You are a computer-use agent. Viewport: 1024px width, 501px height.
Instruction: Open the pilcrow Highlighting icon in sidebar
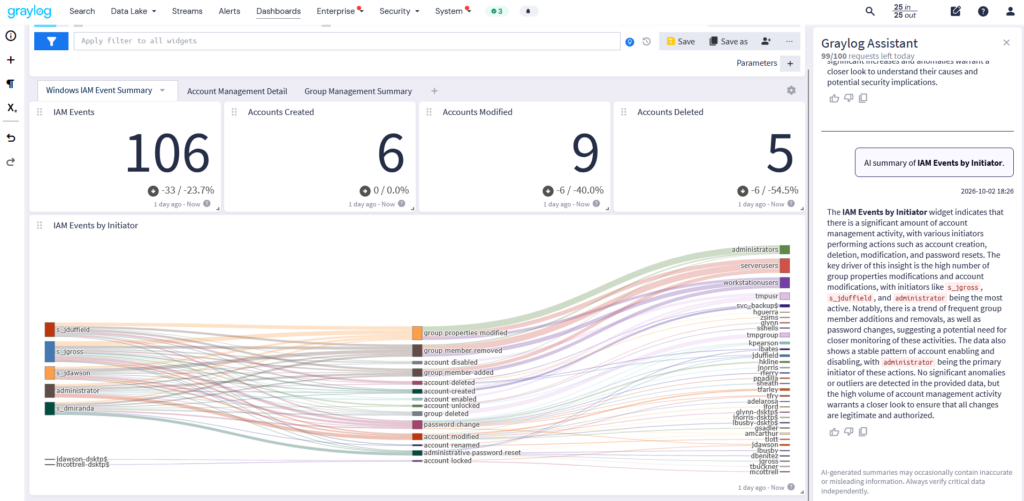[10, 84]
